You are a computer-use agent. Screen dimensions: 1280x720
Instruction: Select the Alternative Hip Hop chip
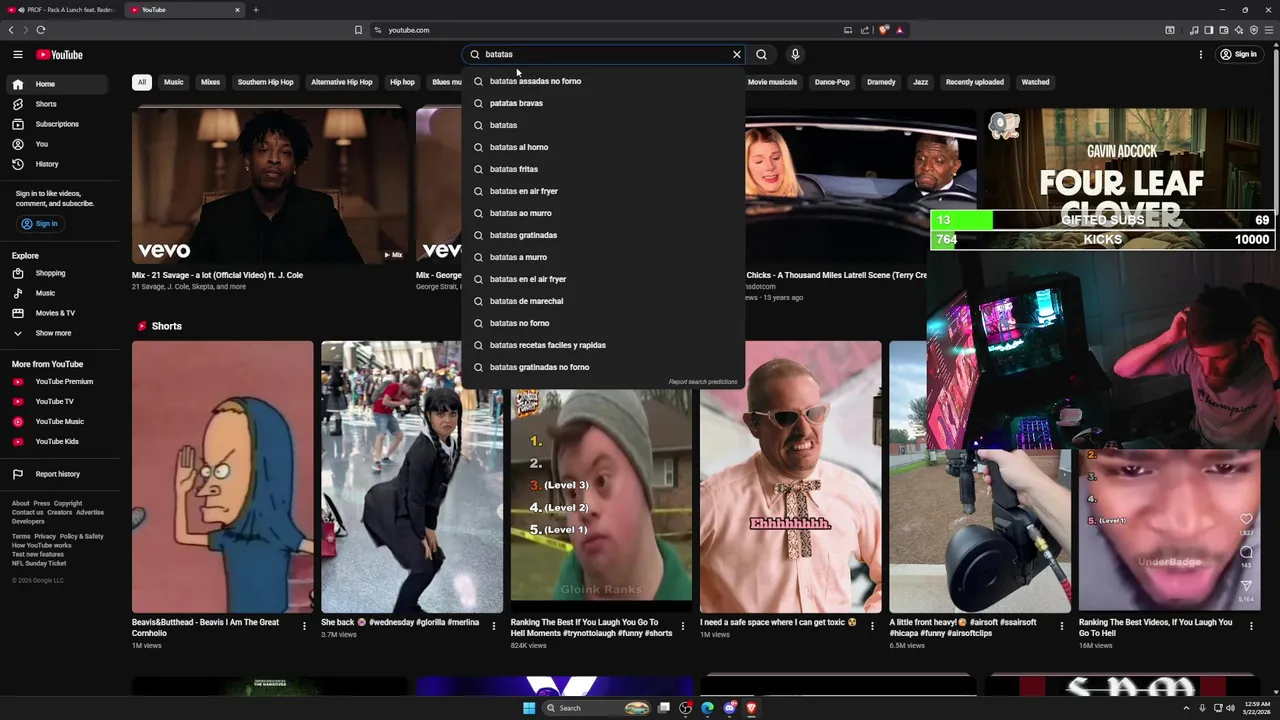(341, 82)
